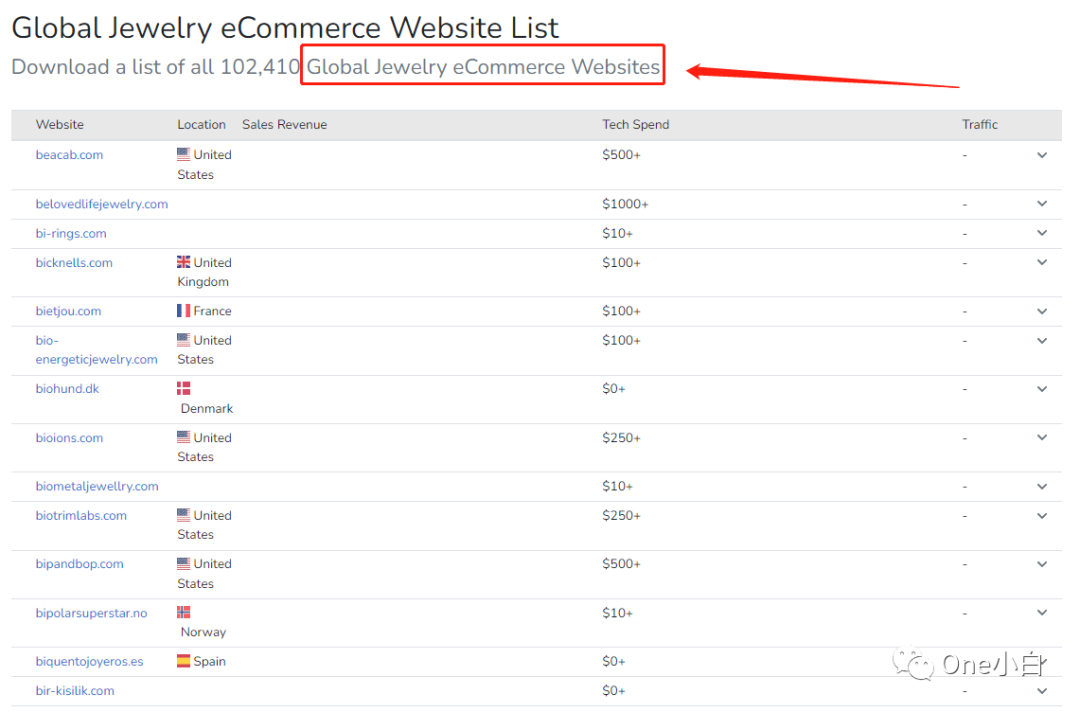The image size is (1080, 712).
Task: Expand the bietjou.com row chevron
Action: [1042, 311]
